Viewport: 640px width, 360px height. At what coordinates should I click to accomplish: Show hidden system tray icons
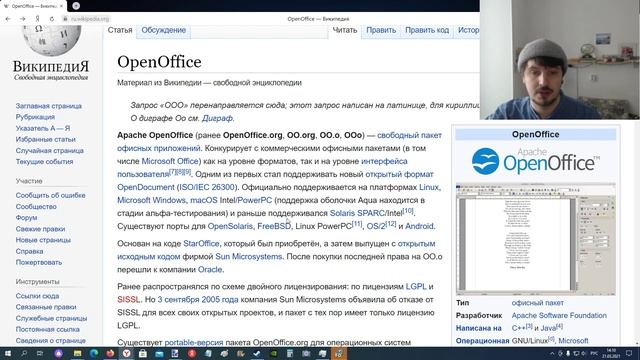click(552, 353)
